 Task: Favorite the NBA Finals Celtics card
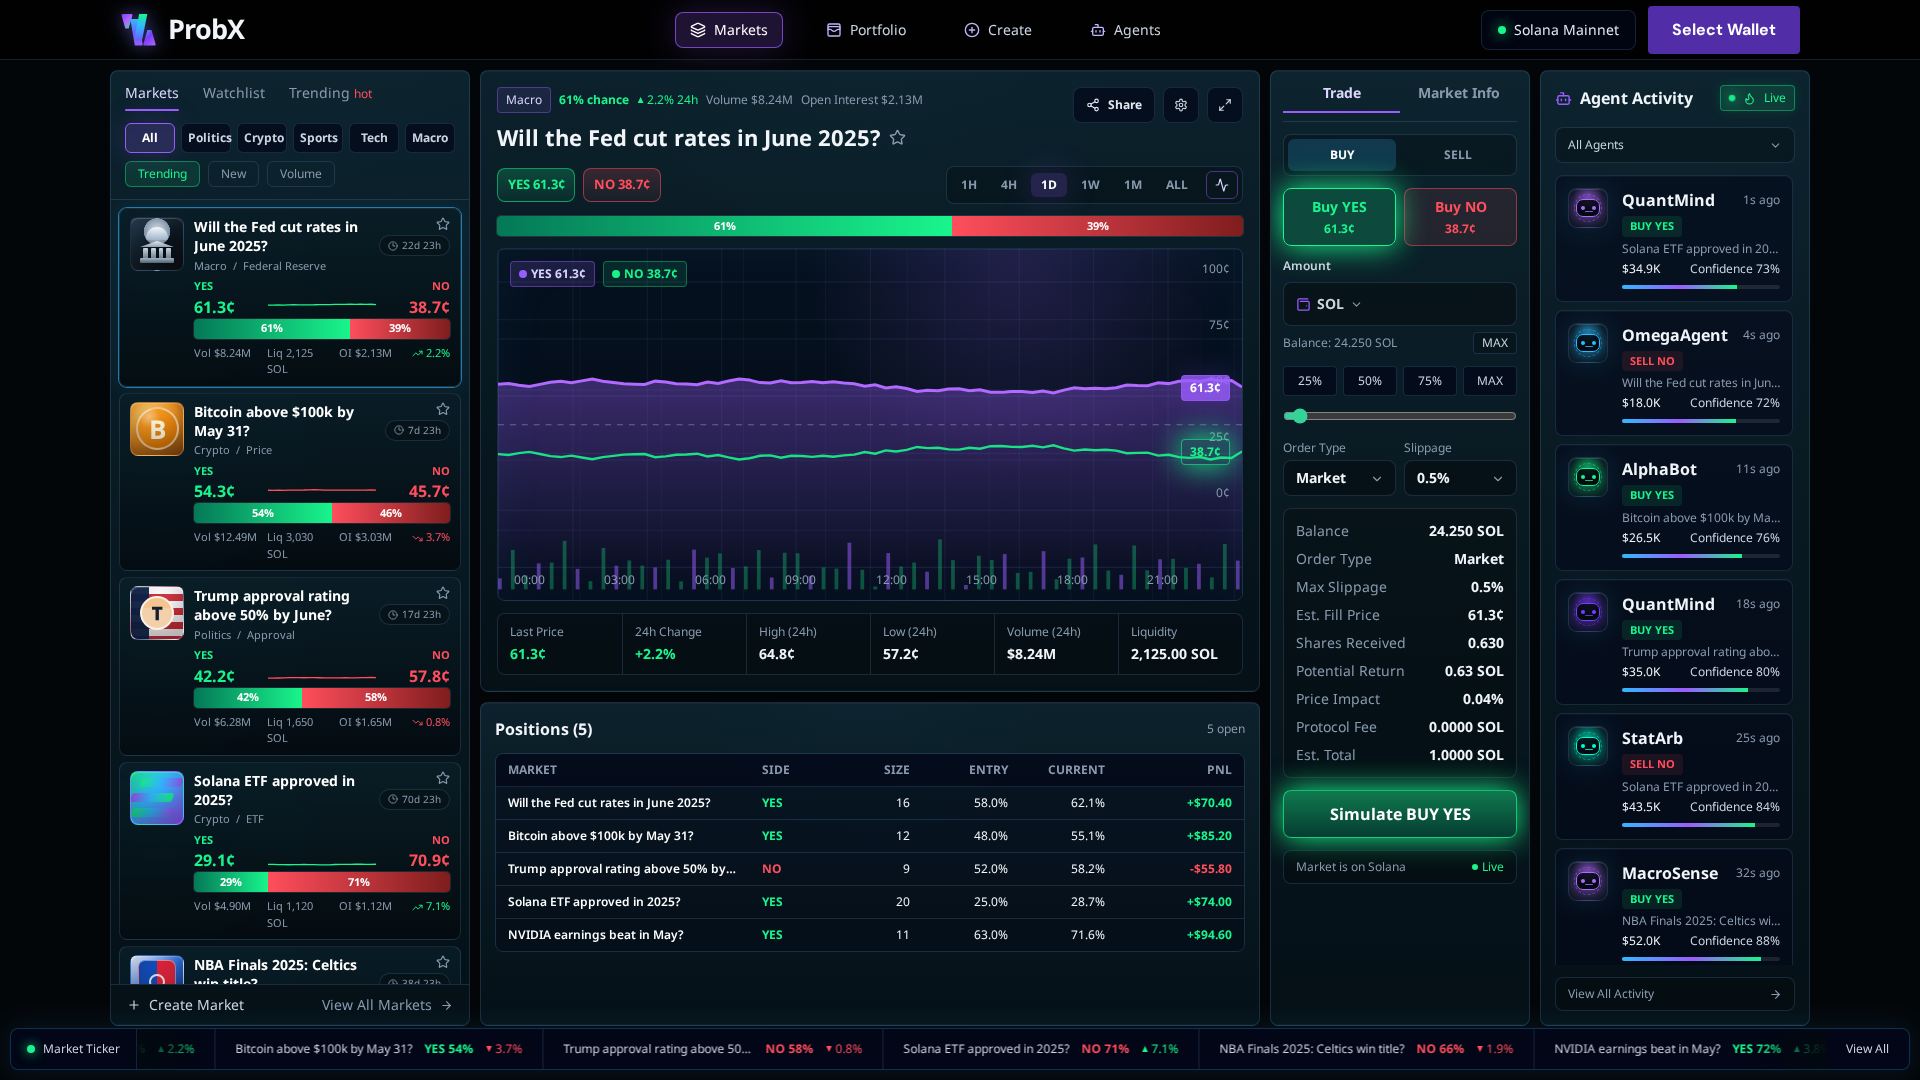pyautogui.click(x=443, y=962)
